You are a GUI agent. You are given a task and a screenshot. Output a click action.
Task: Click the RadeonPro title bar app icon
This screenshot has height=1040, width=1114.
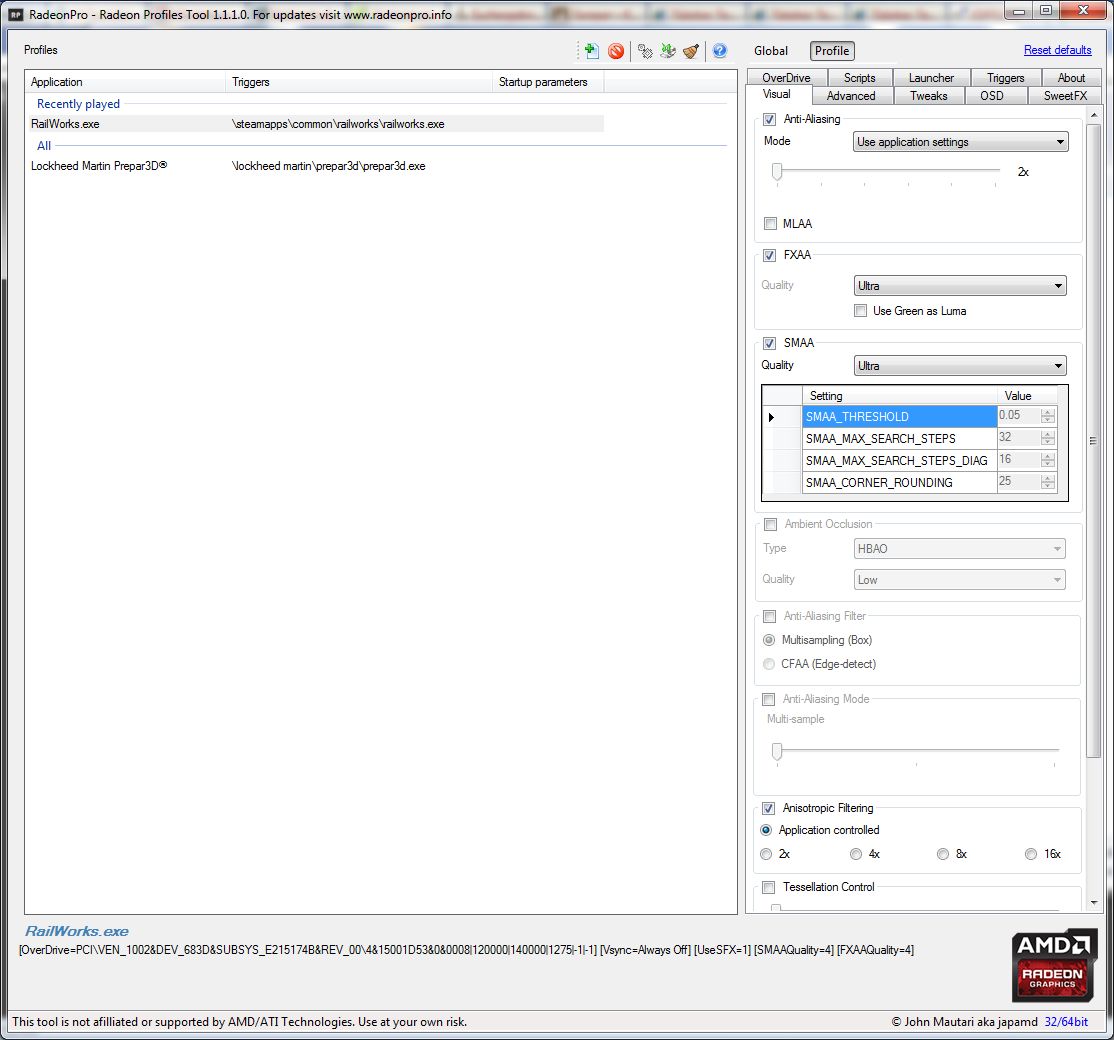(x=16, y=14)
